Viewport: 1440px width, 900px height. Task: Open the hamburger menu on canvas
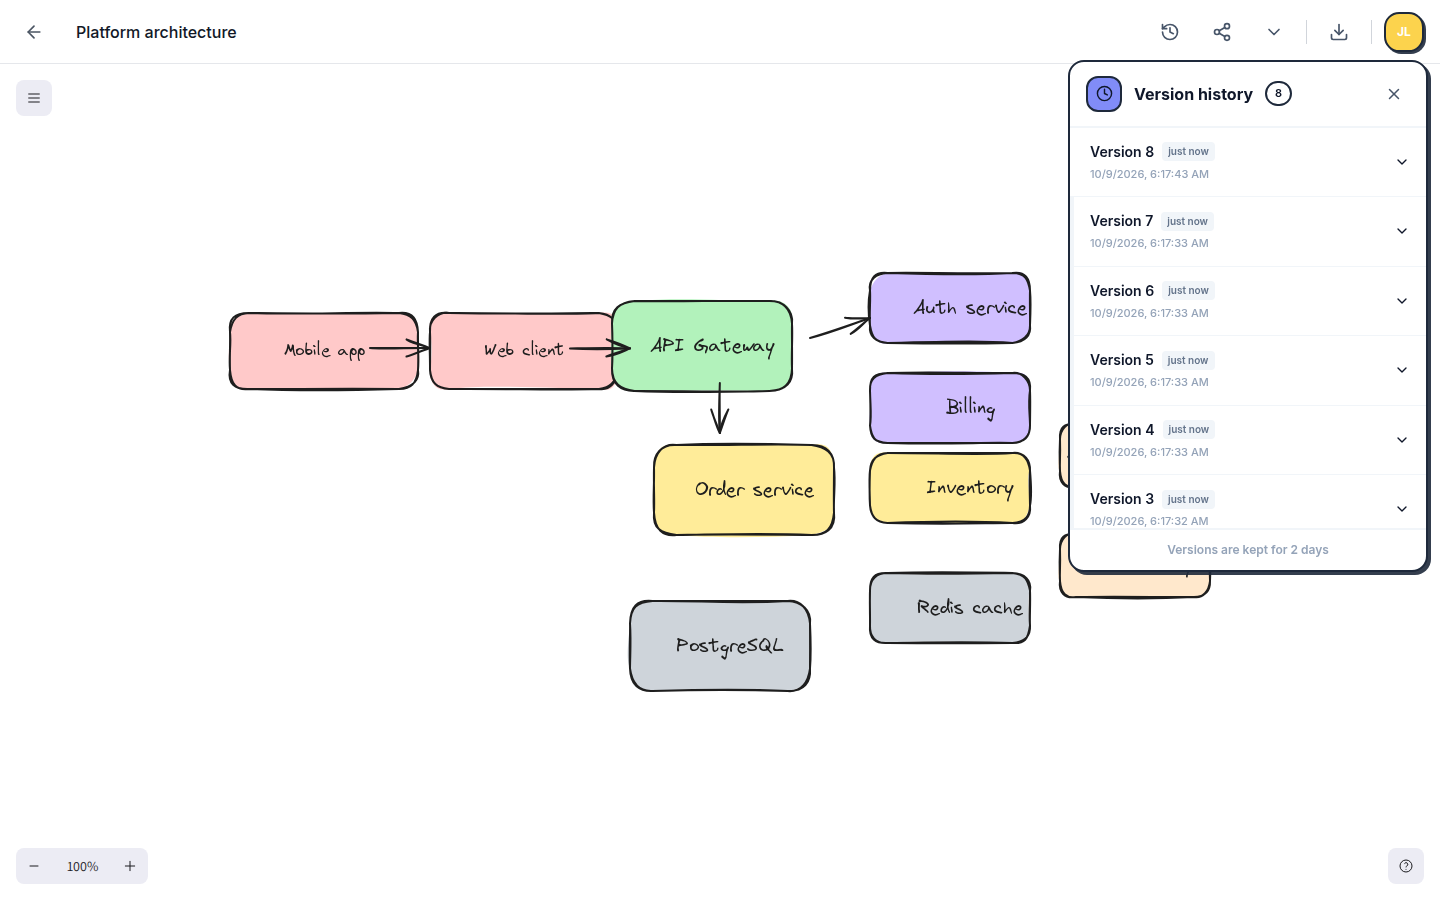34,98
